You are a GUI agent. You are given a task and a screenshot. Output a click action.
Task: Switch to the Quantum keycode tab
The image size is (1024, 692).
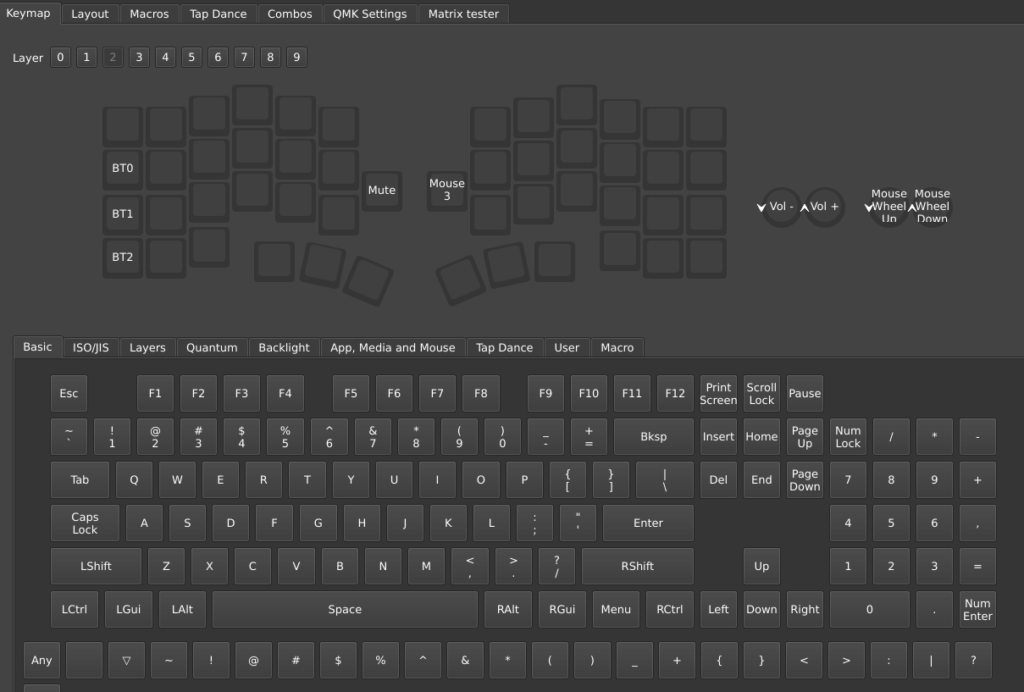tap(212, 347)
